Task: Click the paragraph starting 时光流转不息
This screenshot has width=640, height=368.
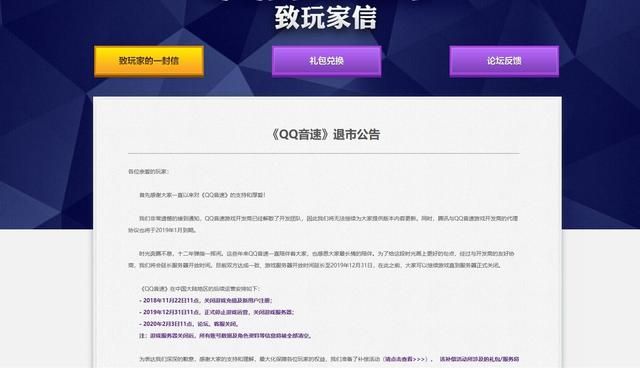Action: (x=321, y=259)
